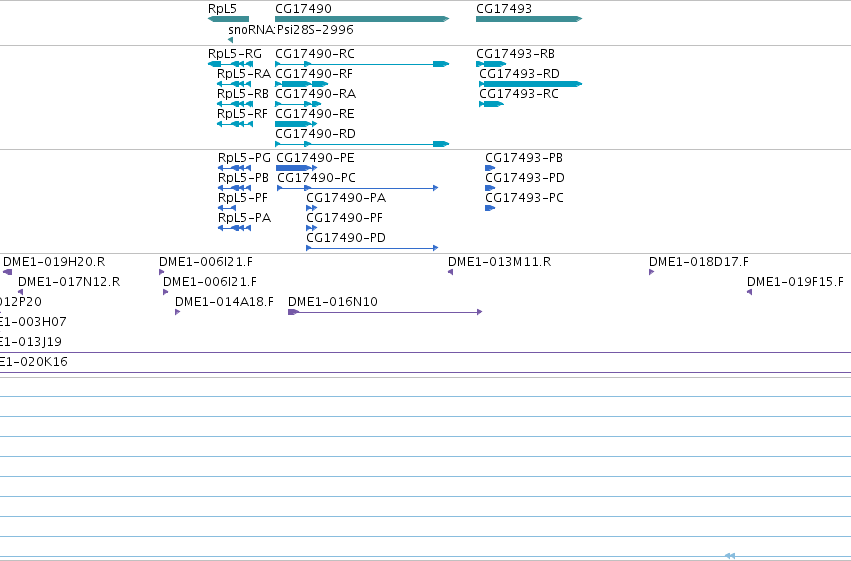Image resolution: width=851 pixels, height=561 pixels.
Task: Select clone end DME1-014A18.F
Action: 224,302
